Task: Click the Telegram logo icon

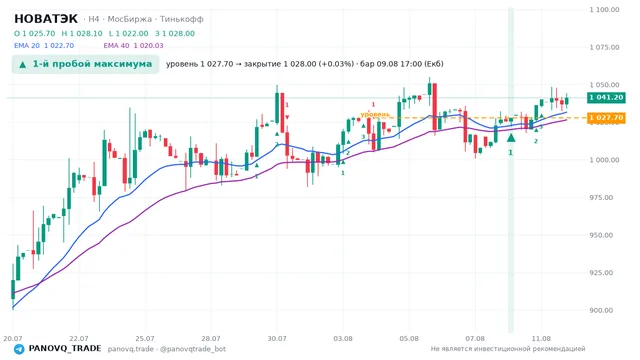Action: 19,349
